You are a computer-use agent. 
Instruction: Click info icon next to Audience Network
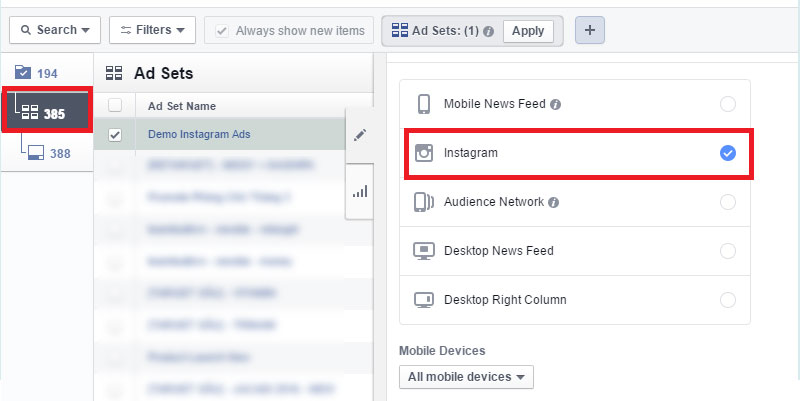(553, 202)
